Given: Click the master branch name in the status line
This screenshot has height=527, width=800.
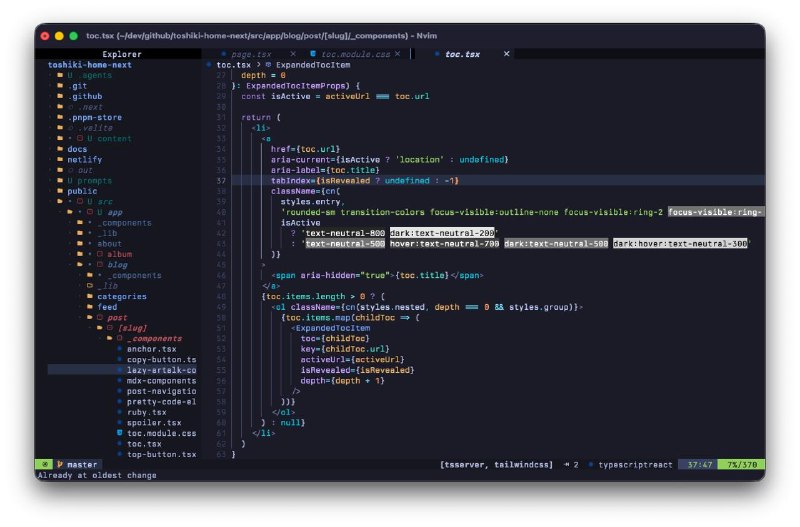Looking at the screenshot, I should point(82,464).
